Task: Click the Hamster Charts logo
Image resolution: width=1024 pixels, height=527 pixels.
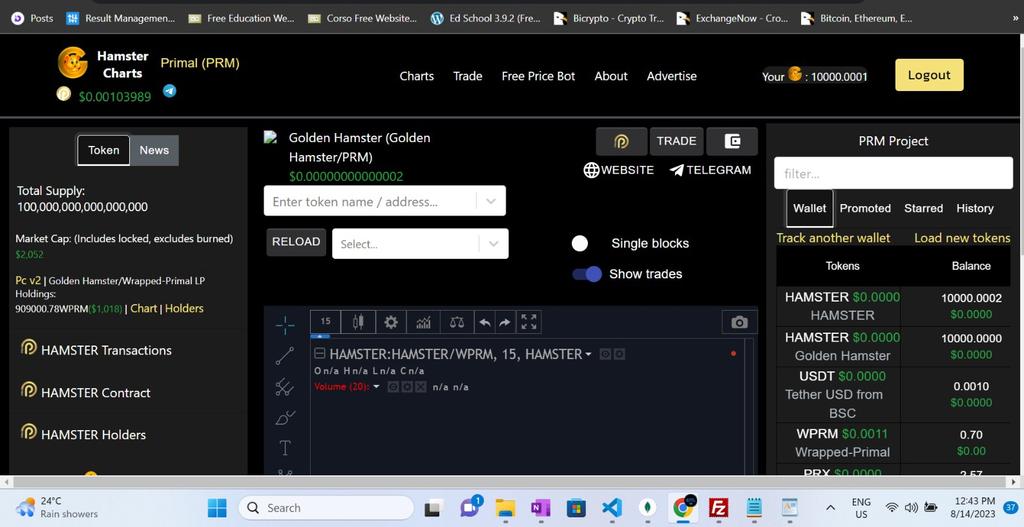Action: (72, 63)
